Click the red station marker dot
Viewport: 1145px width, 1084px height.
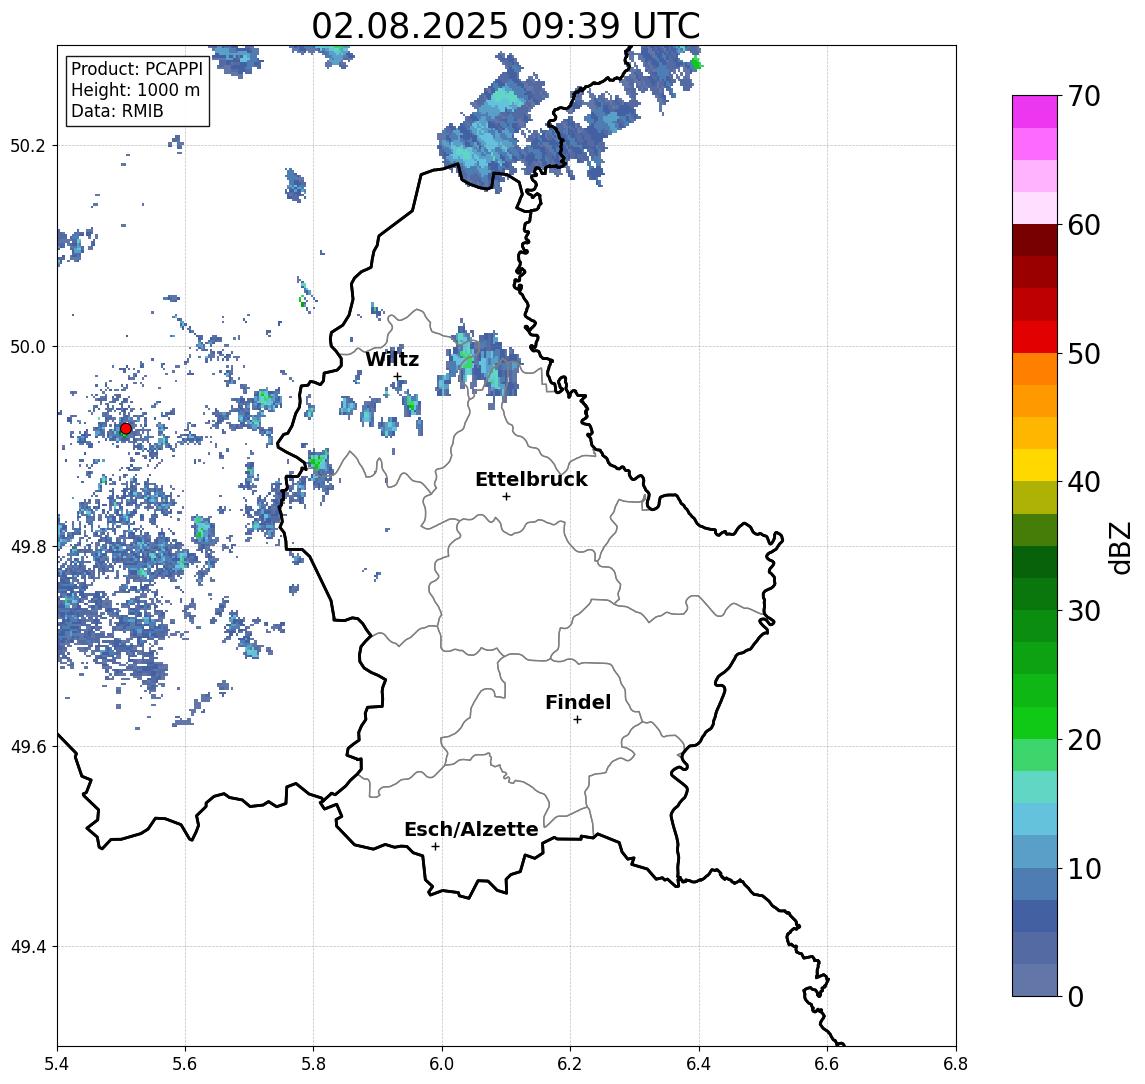click(126, 429)
